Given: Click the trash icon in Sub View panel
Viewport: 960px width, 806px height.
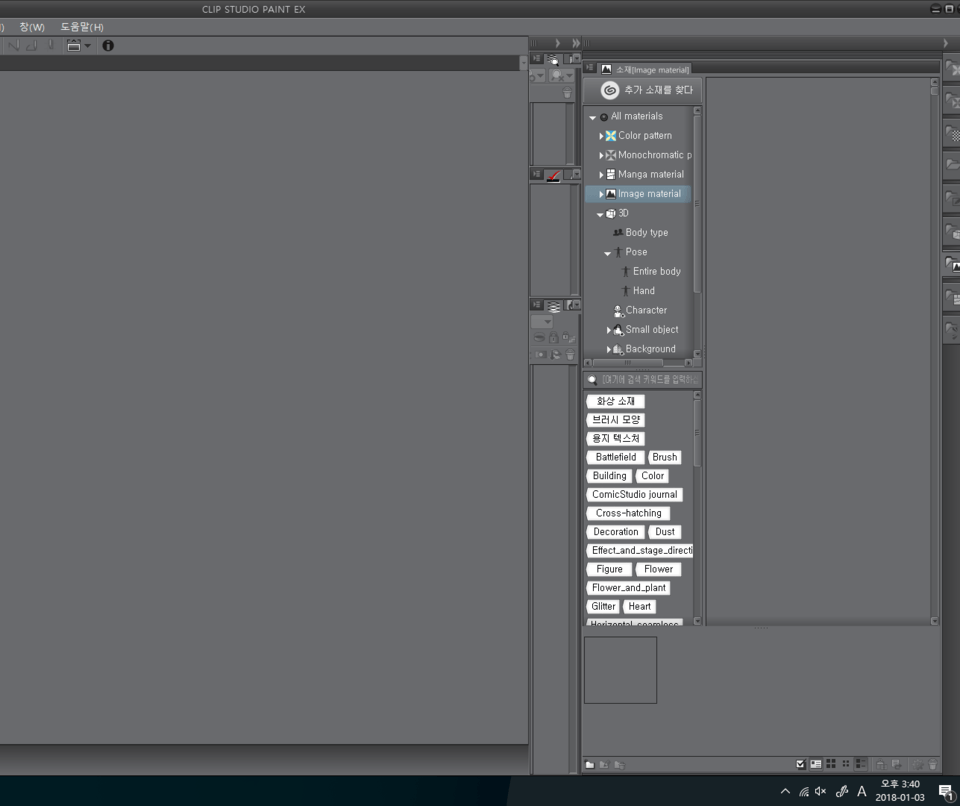Looking at the screenshot, I should 567,92.
